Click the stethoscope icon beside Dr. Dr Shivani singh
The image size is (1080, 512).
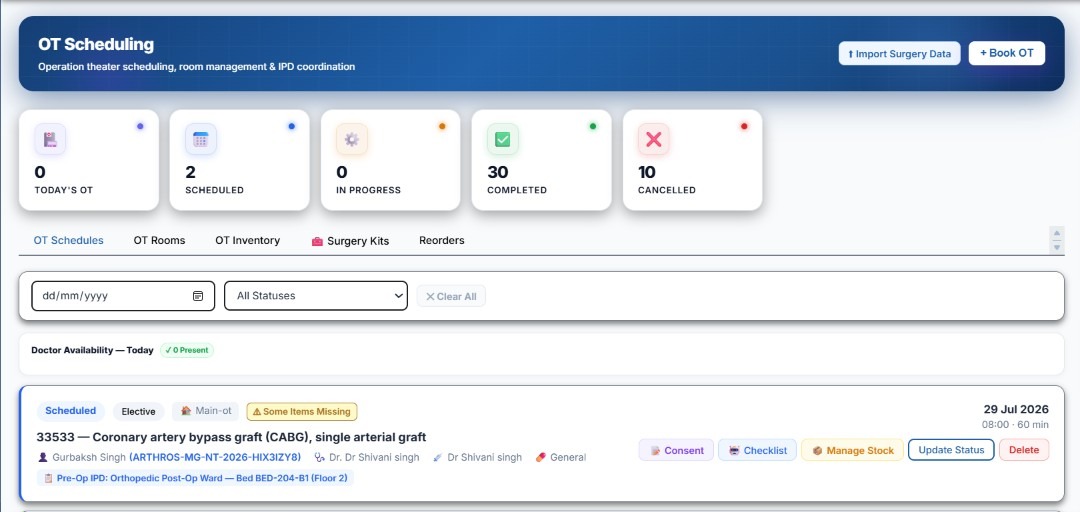(x=320, y=457)
